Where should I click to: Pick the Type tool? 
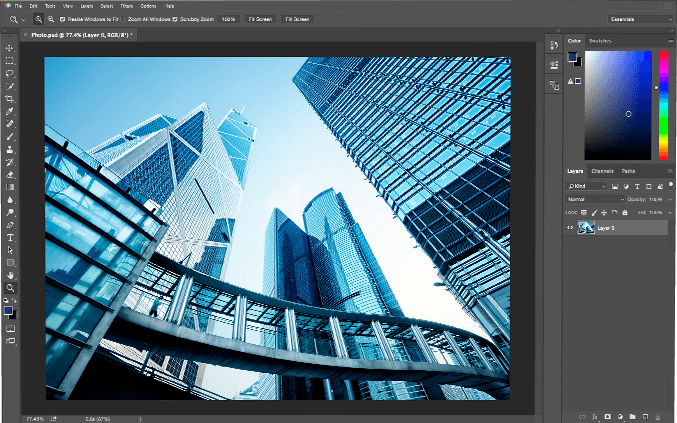(x=10, y=238)
